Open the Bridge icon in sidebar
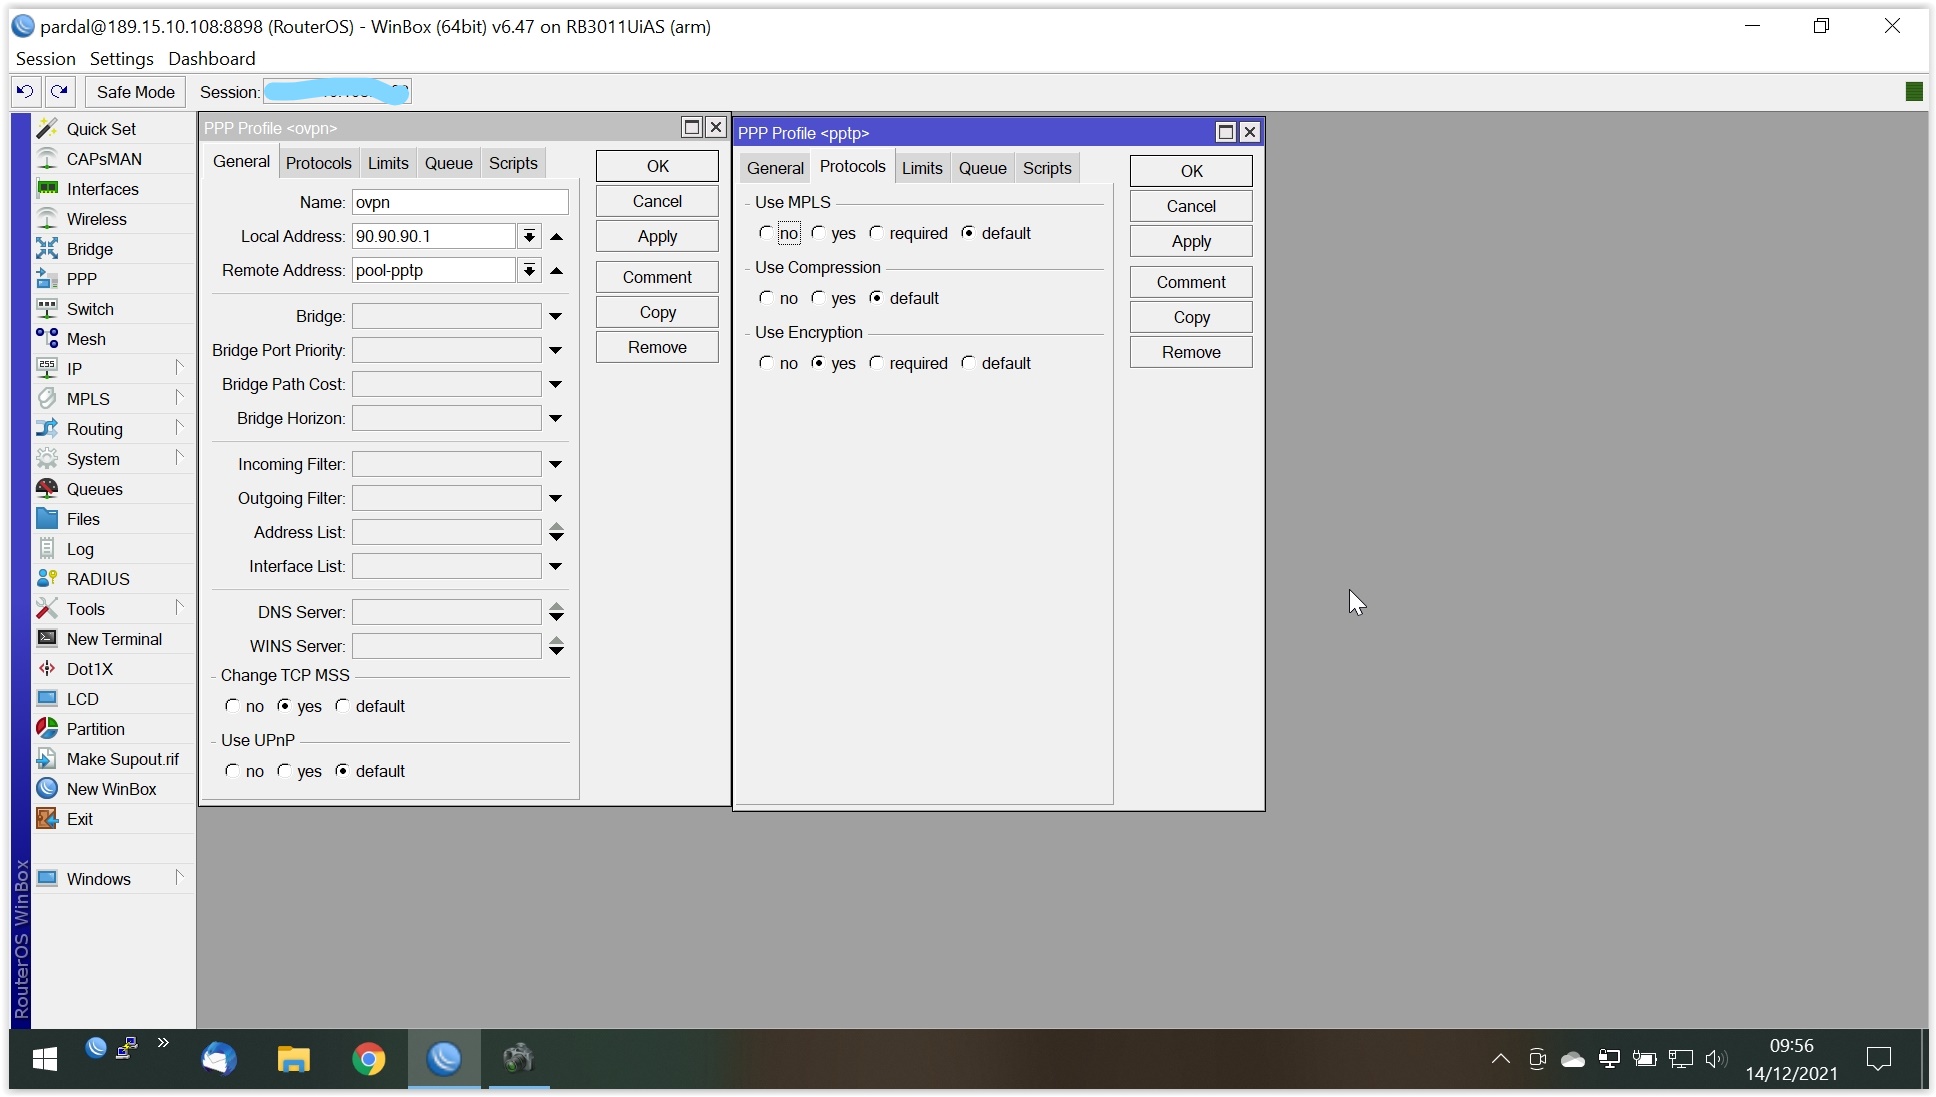 coord(47,248)
